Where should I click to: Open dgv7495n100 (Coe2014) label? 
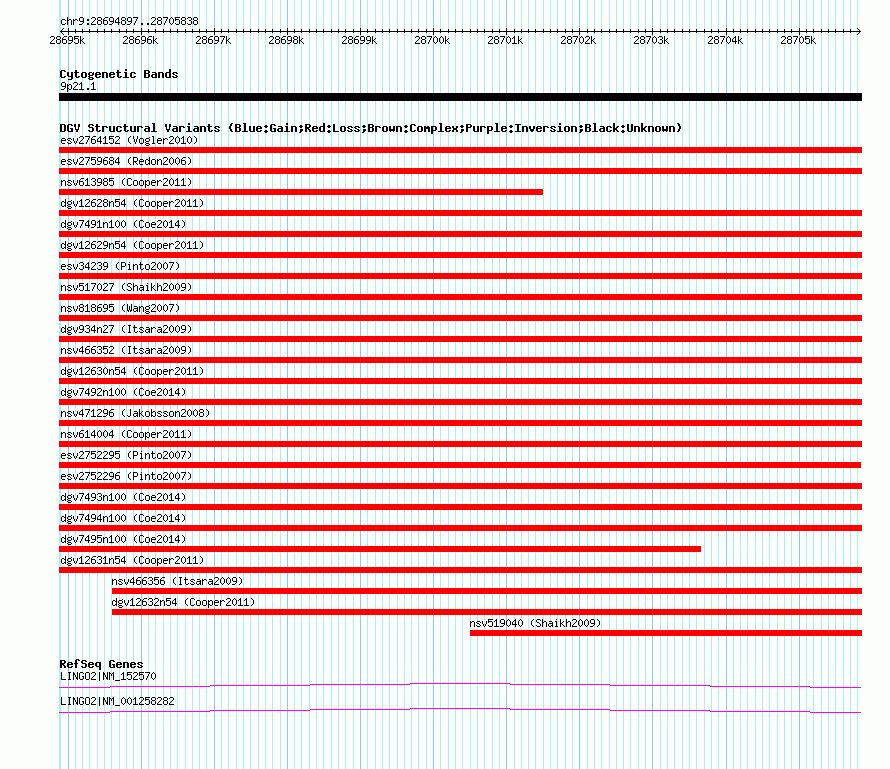click(x=123, y=539)
